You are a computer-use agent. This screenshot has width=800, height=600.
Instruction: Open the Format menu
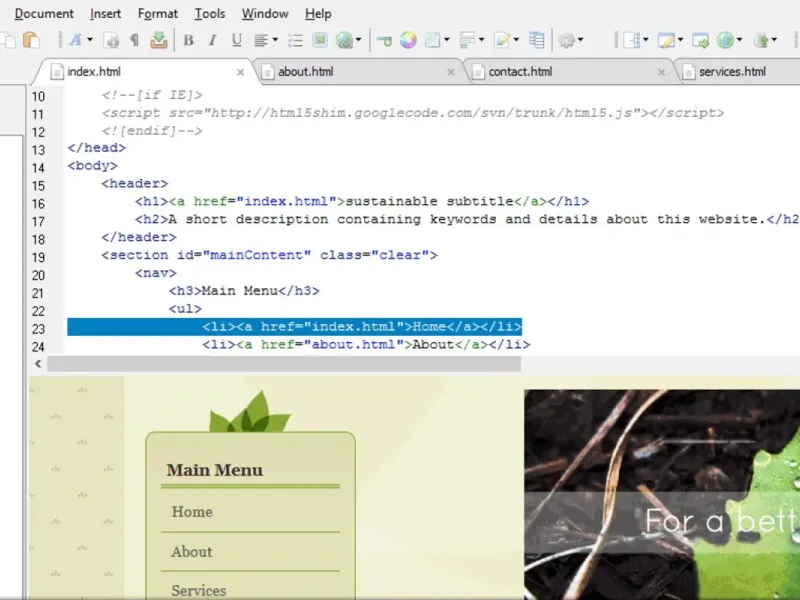(x=158, y=13)
